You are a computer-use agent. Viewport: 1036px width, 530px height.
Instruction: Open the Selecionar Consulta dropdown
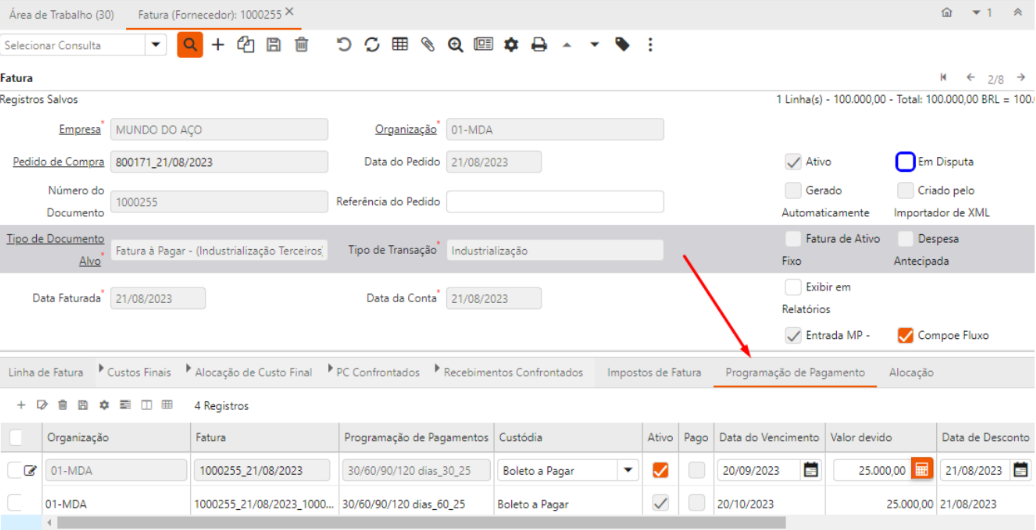(x=156, y=45)
